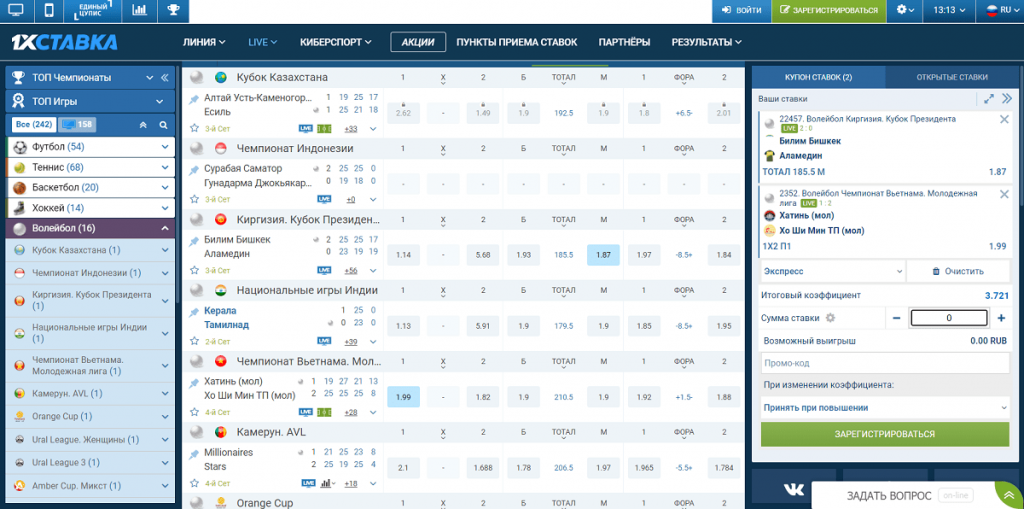This screenshot has width=1024, height=509.
Task: Click the Промо-код input field
Action: point(884,363)
